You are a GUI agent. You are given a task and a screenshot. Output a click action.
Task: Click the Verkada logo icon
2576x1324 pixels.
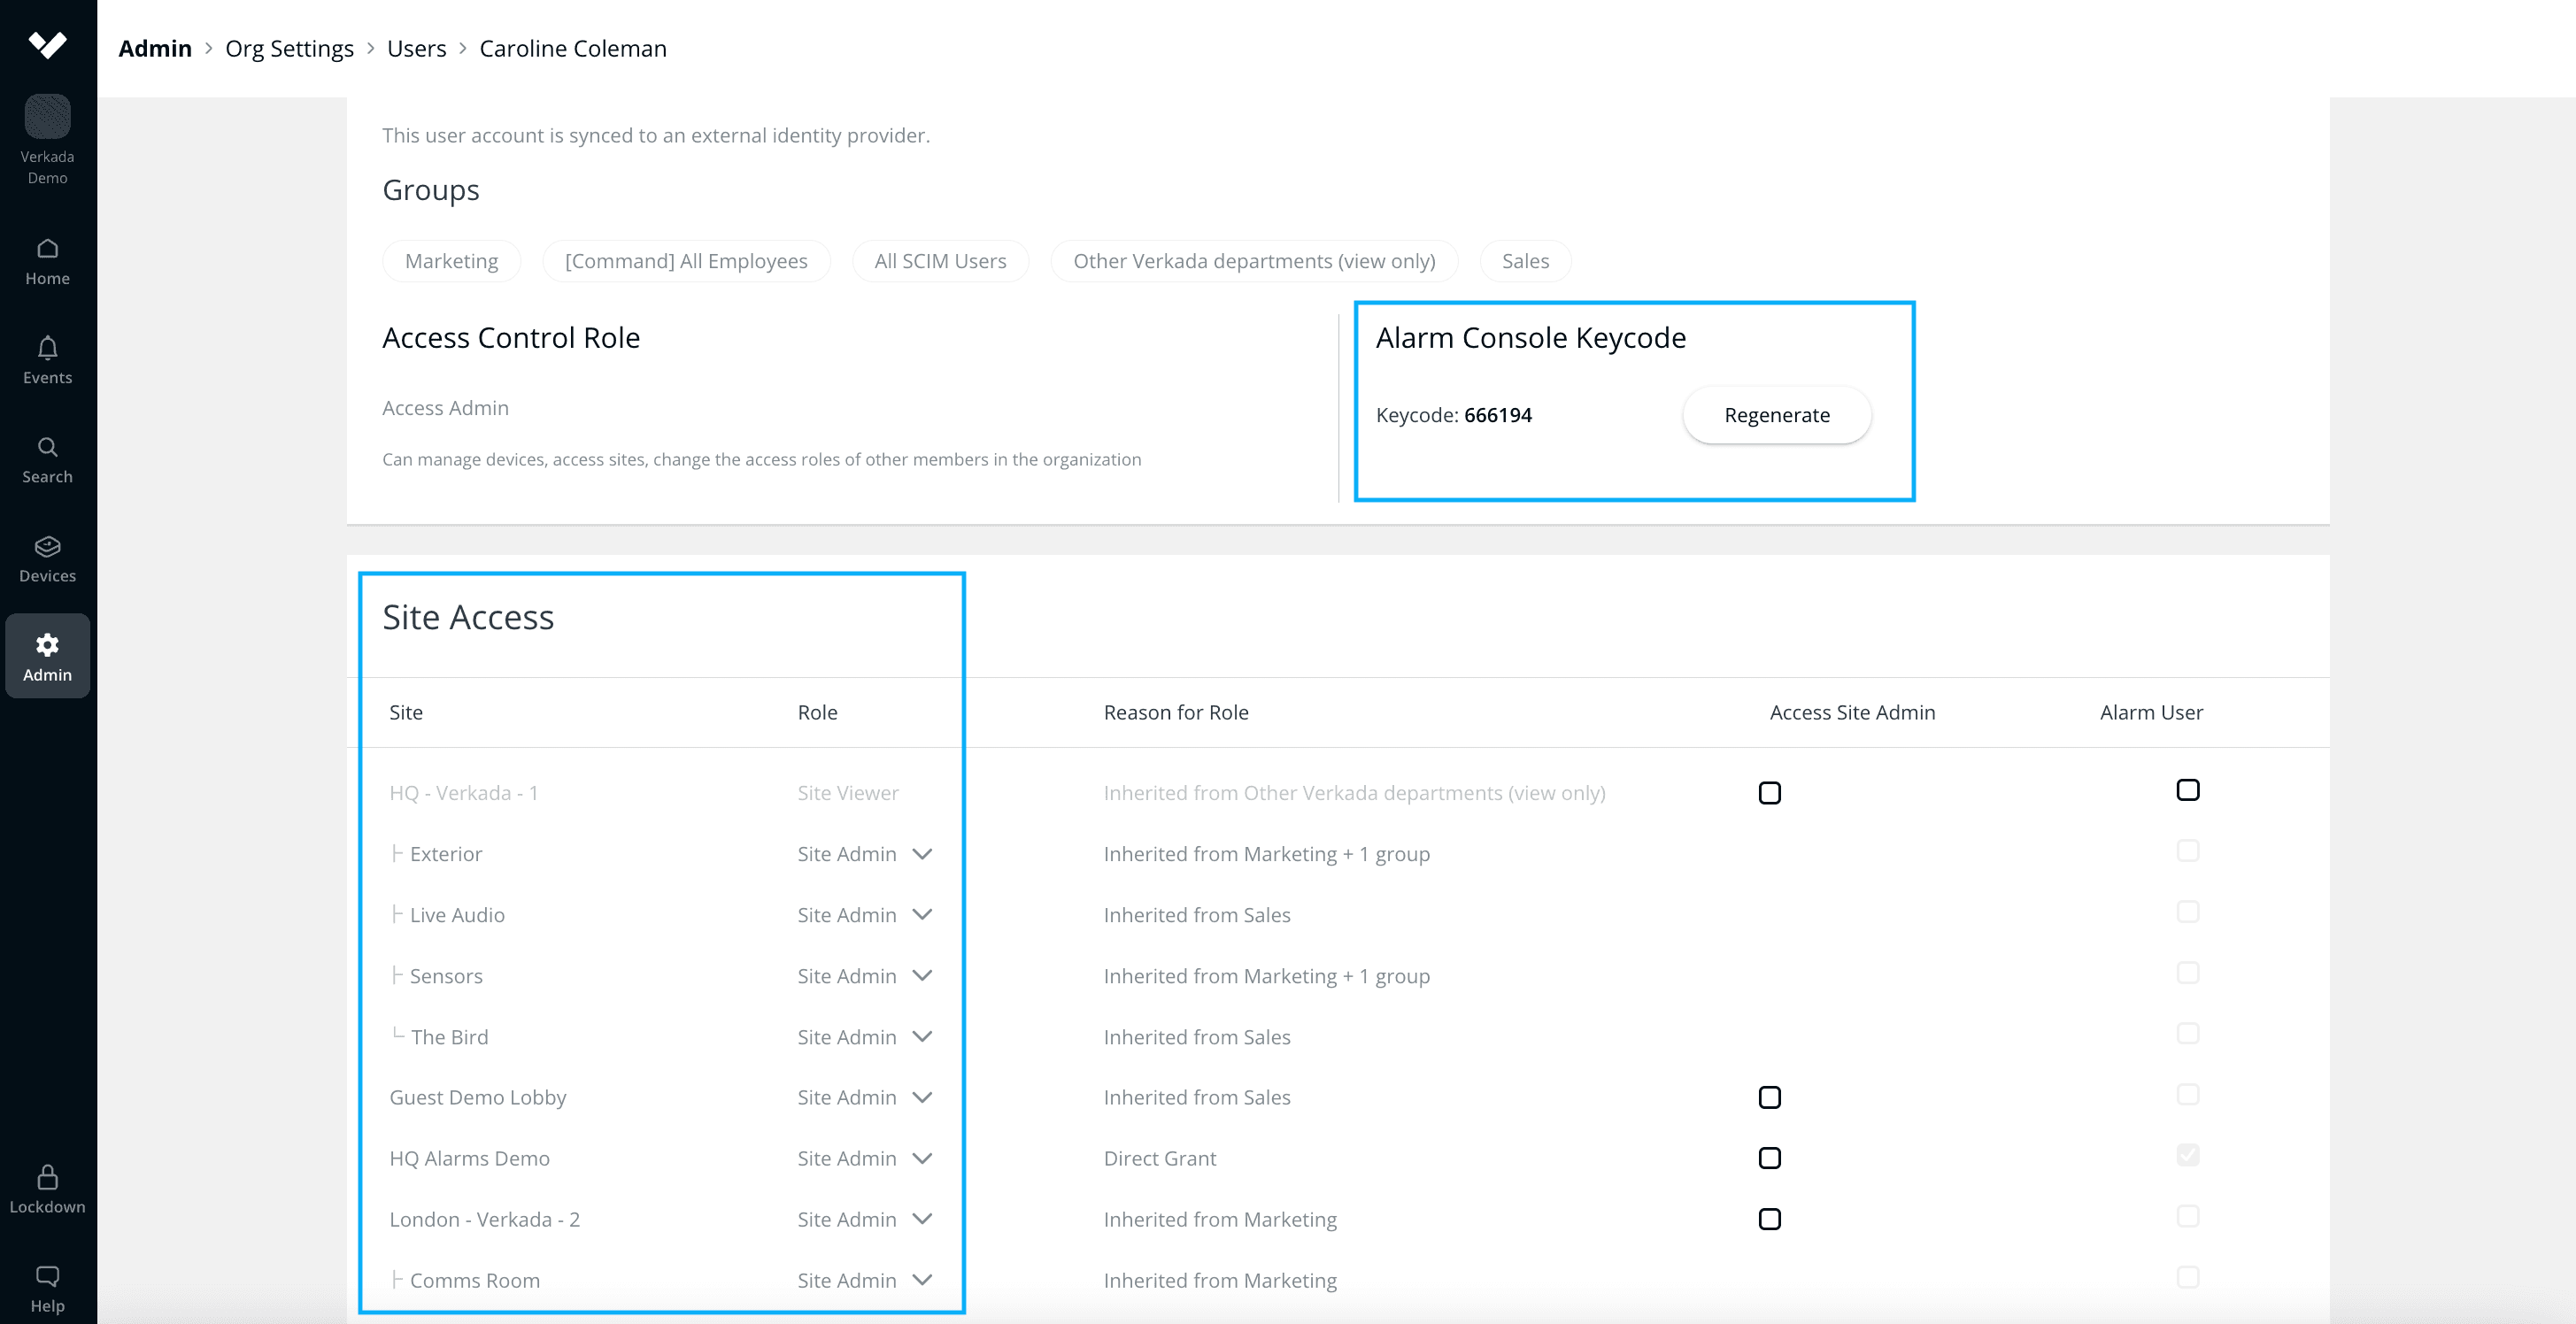pos(47,44)
